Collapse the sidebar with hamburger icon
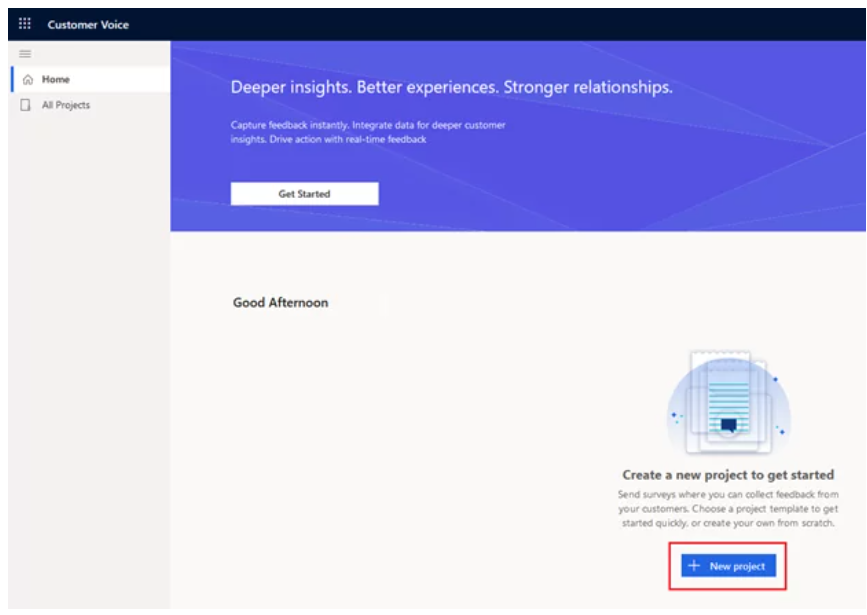Image resolution: width=867 pixels, height=615 pixels. pos(25,54)
